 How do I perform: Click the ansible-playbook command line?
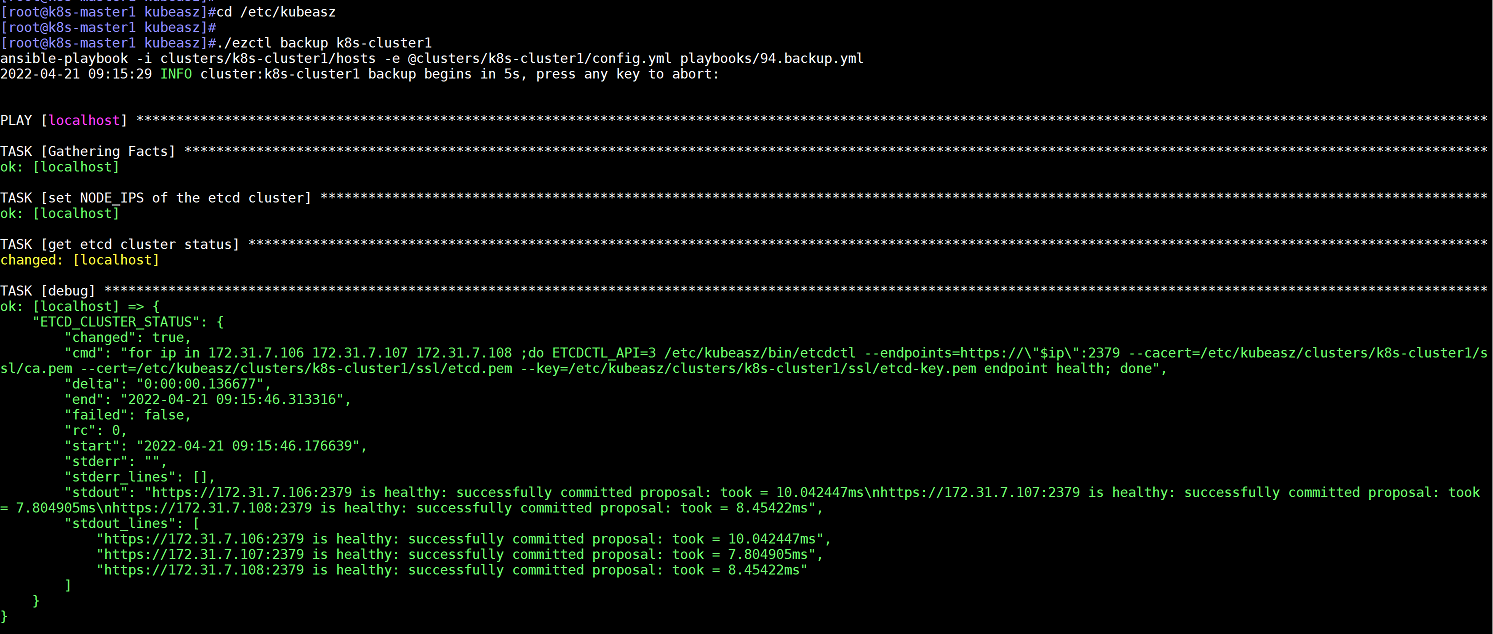pyautogui.click(x=432, y=59)
